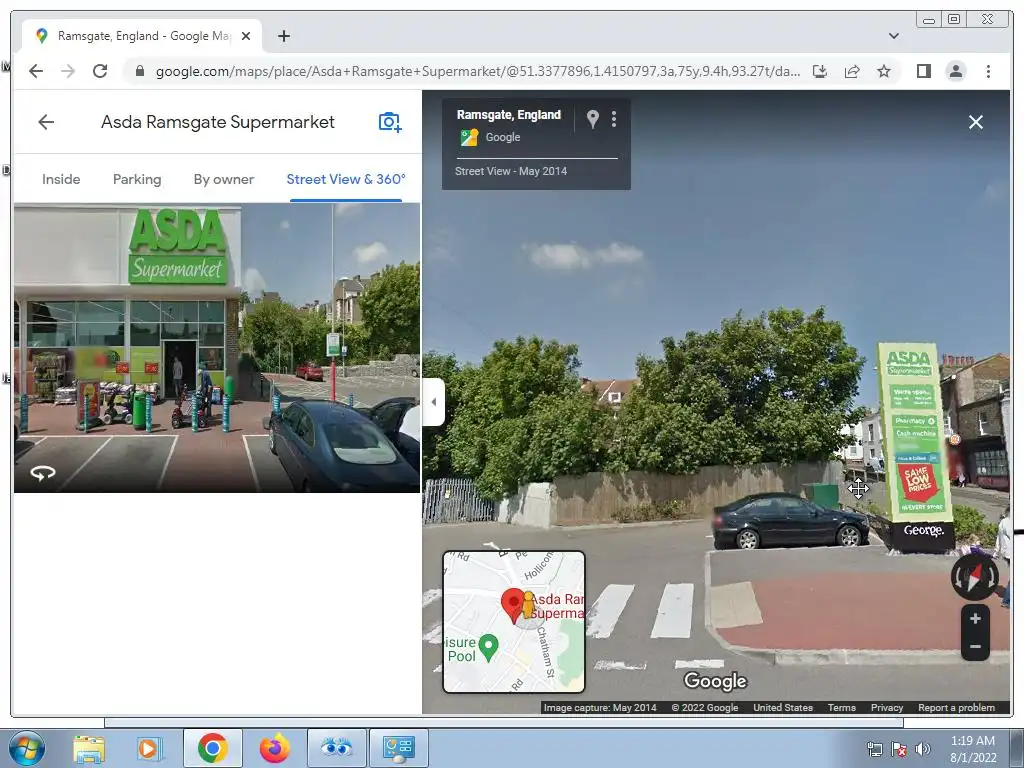Zoom out of Street View
The height and width of the screenshot is (768, 1024).
point(975,647)
